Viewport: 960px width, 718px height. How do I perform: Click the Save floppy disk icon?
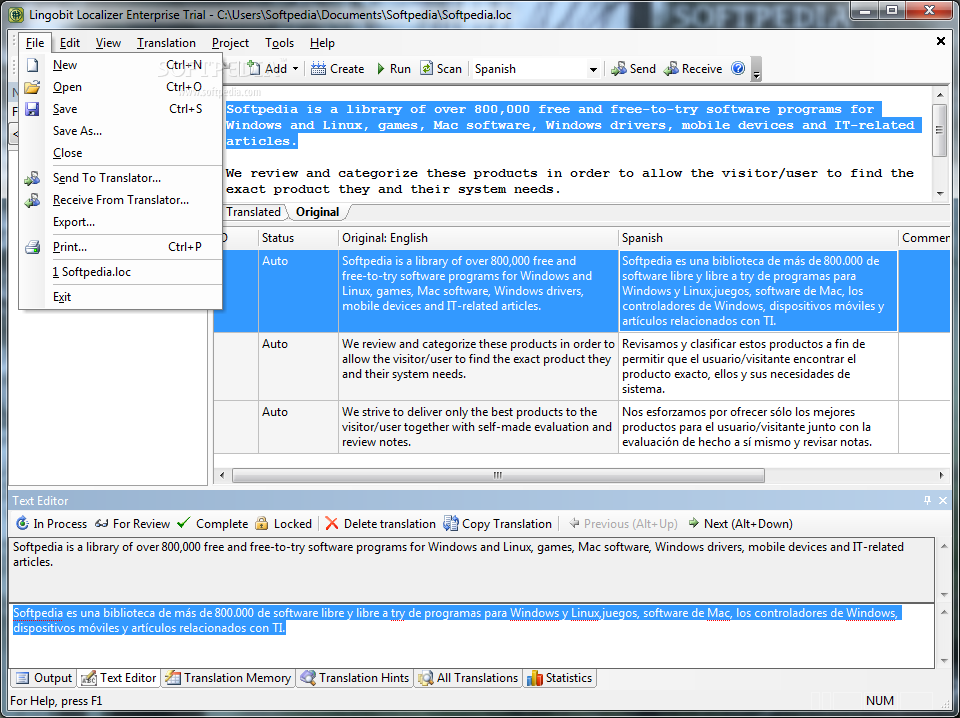(x=32, y=109)
